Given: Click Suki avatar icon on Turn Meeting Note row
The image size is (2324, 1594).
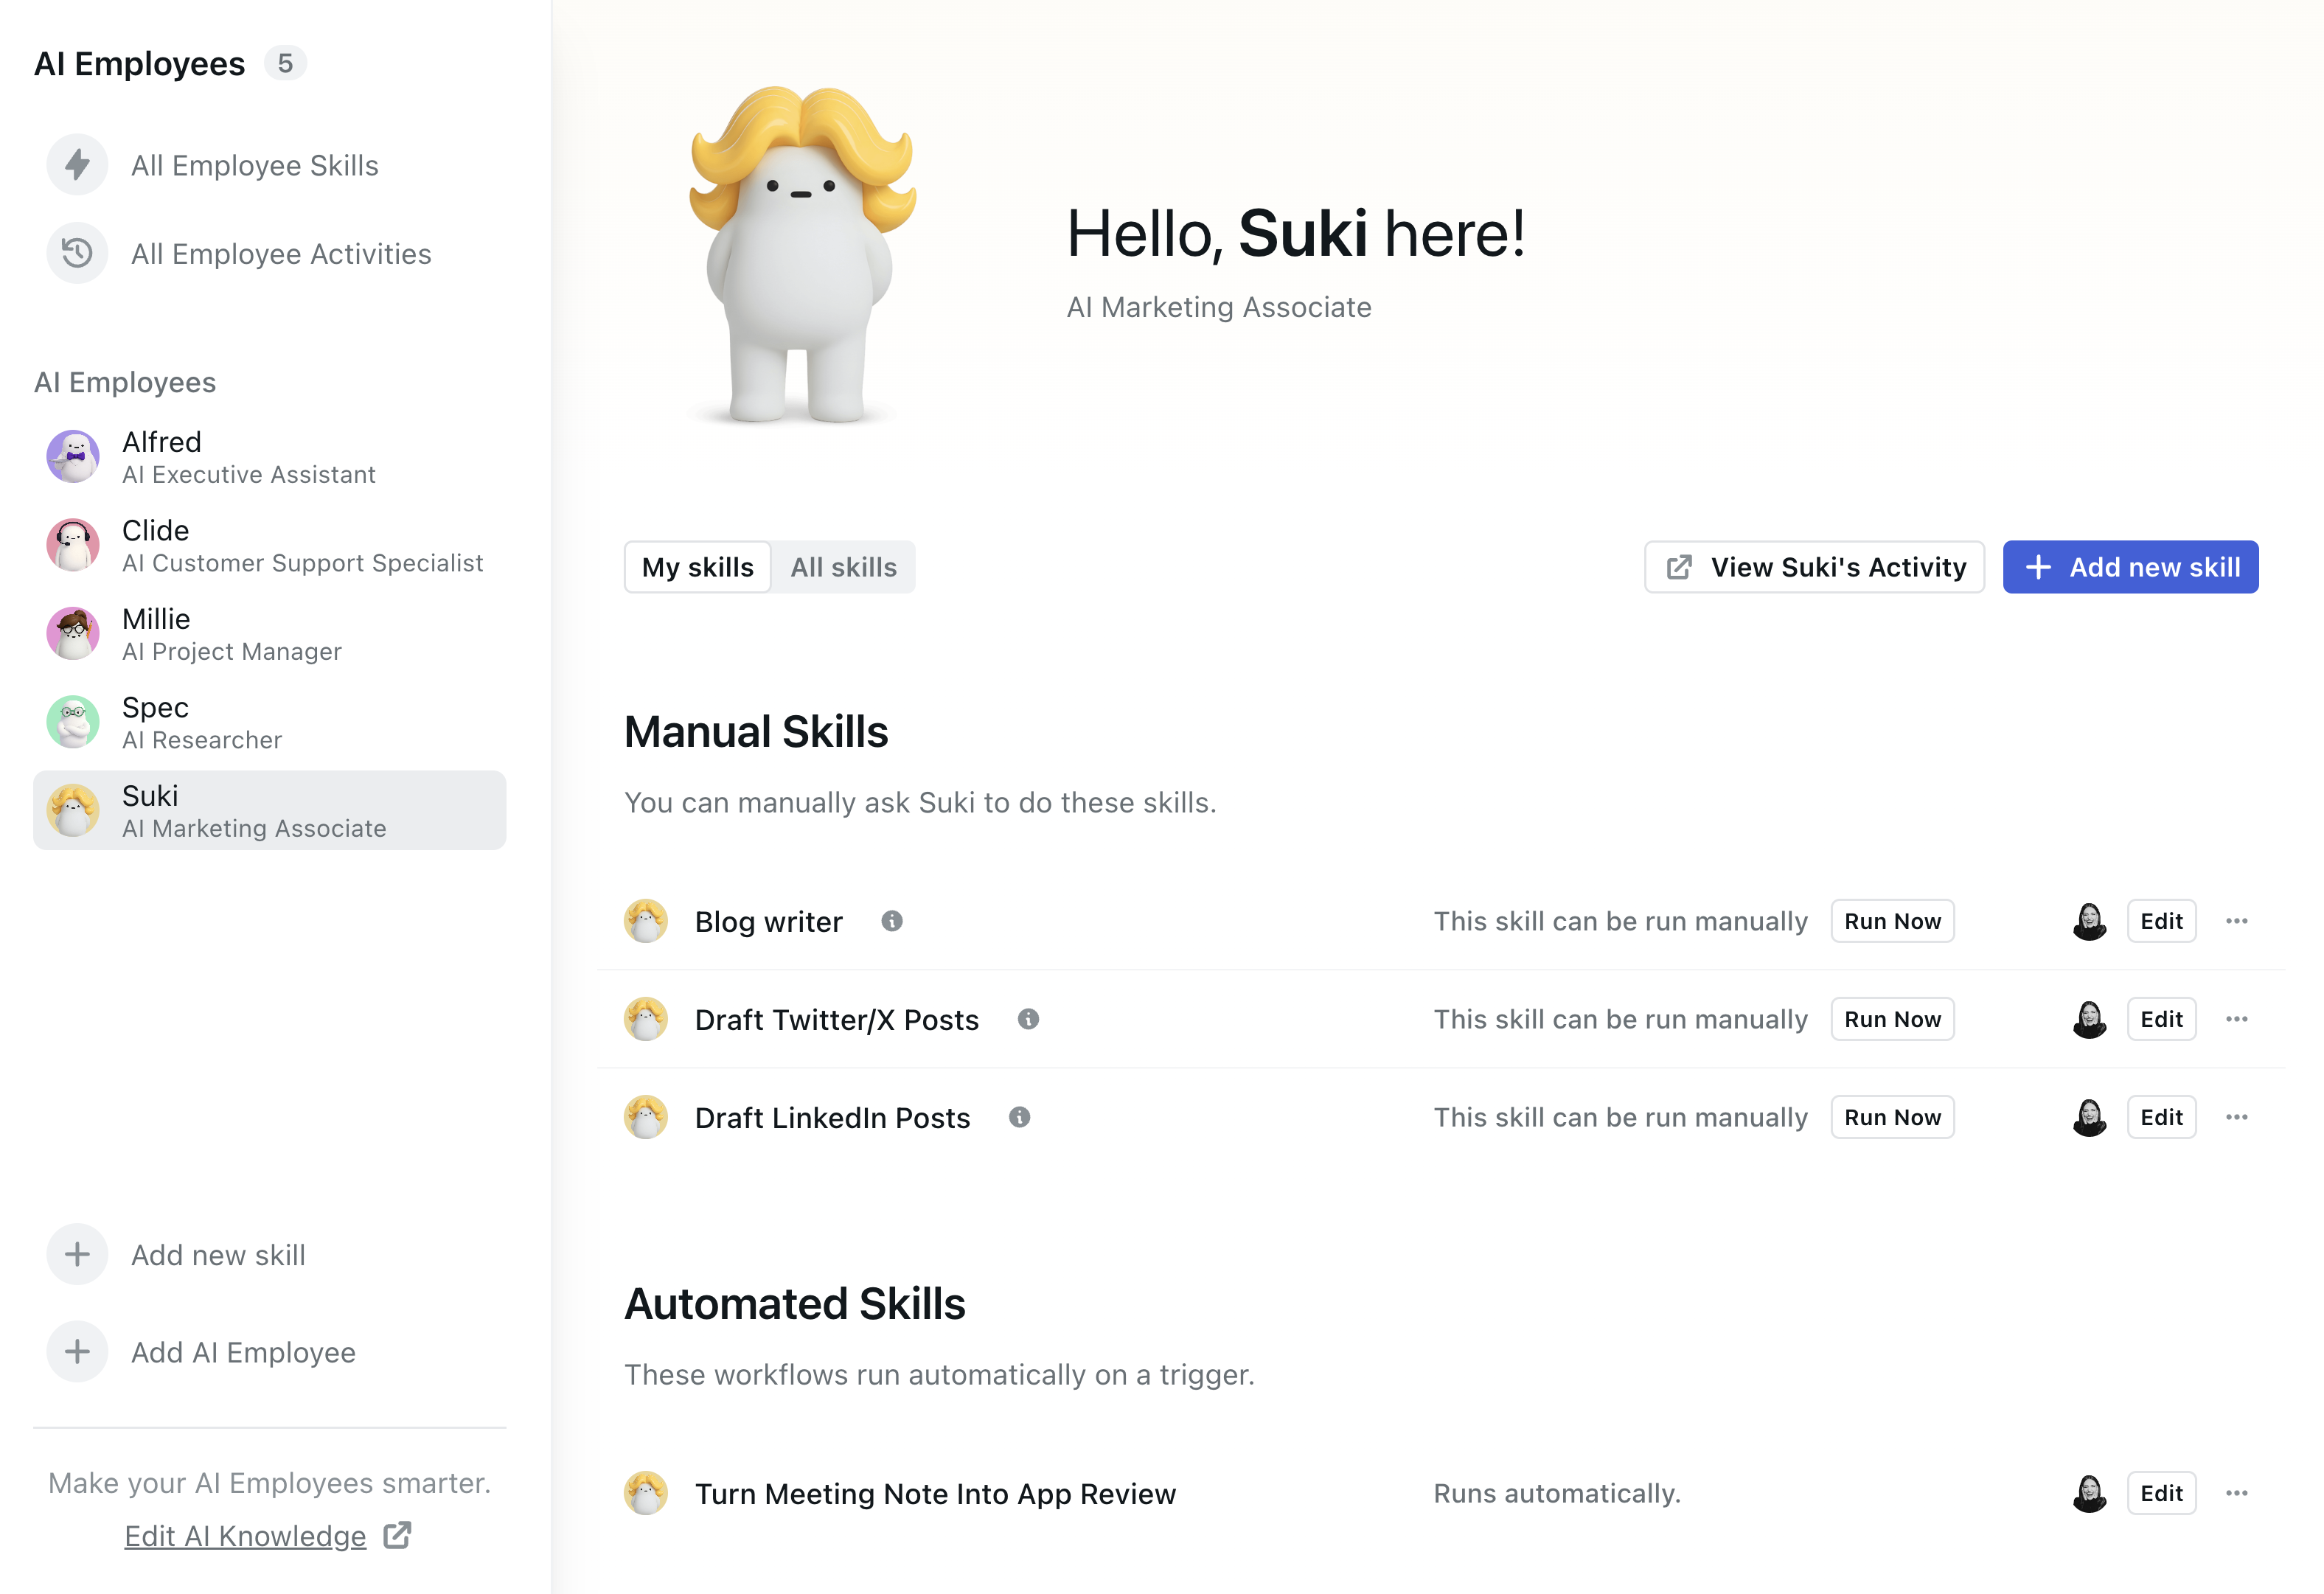Looking at the screenshot, I should [646, 1493].
